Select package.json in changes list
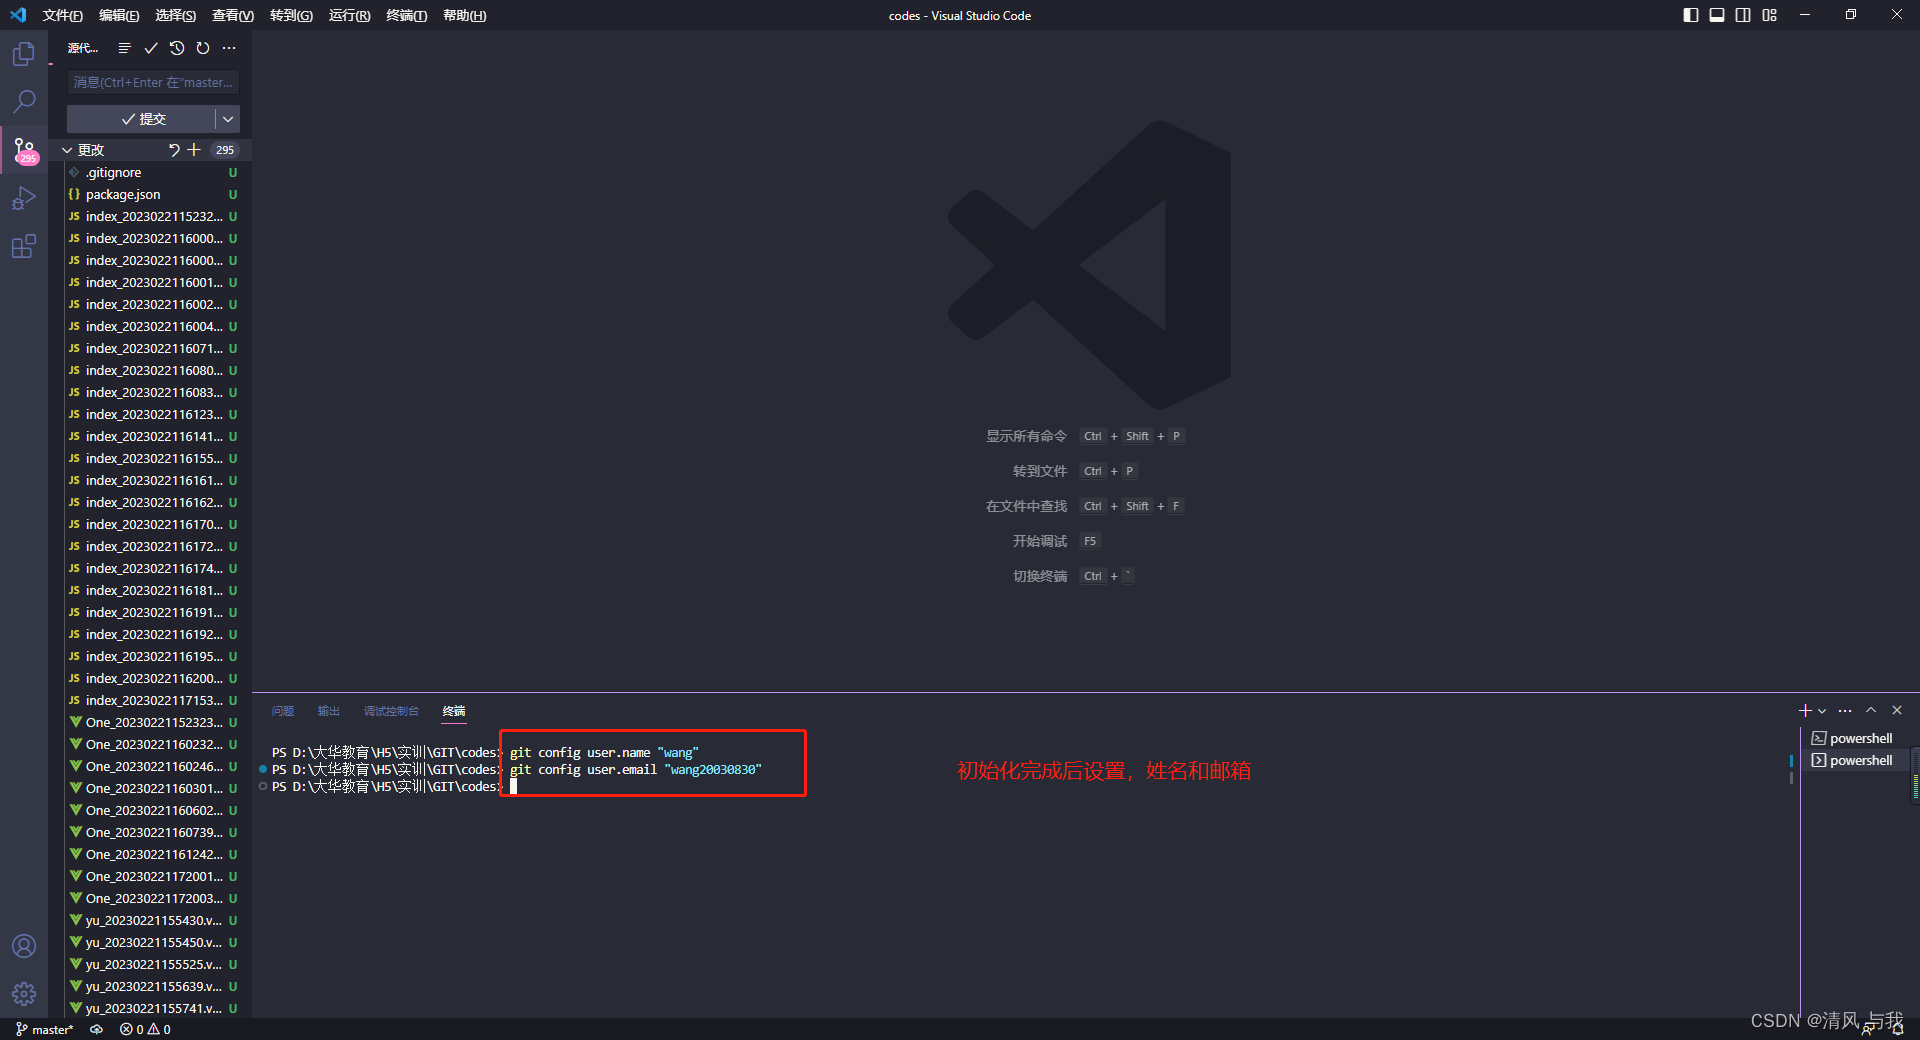Screen dimensions: 1920x1040 (150, 194)
